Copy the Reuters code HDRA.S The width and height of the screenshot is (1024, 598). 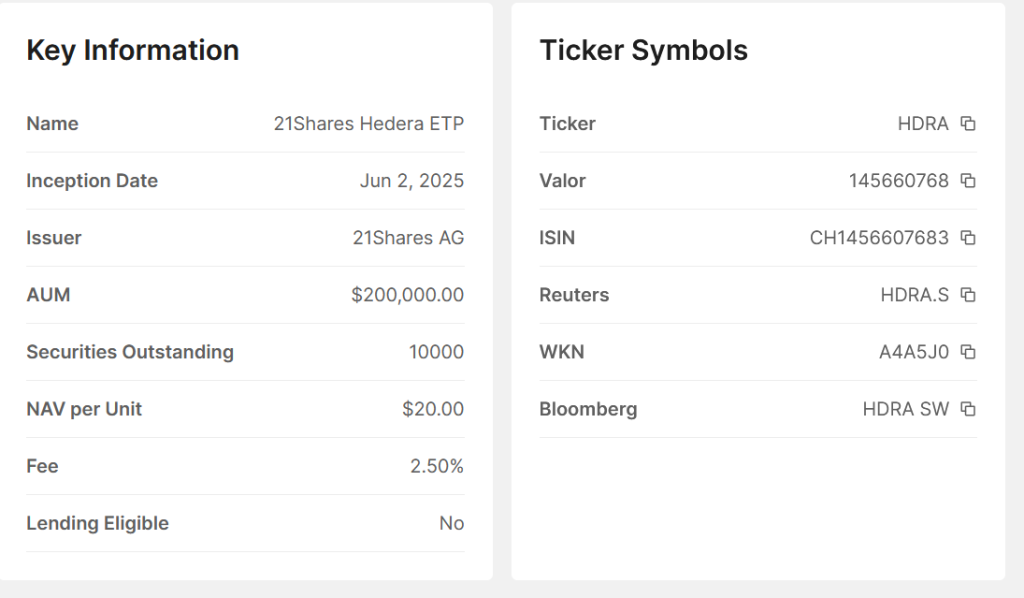pyautogui.click(x=968, y=295)
